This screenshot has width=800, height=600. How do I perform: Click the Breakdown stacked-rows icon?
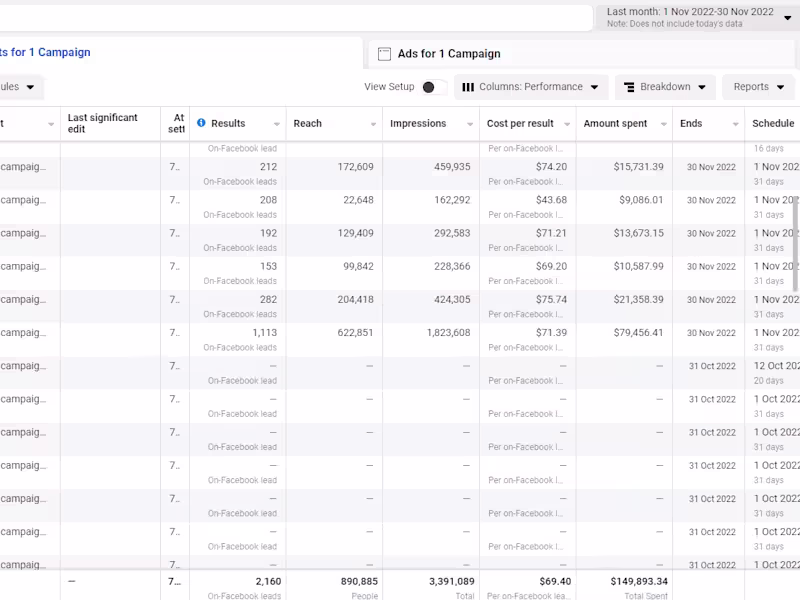click(x=629, y=87)
